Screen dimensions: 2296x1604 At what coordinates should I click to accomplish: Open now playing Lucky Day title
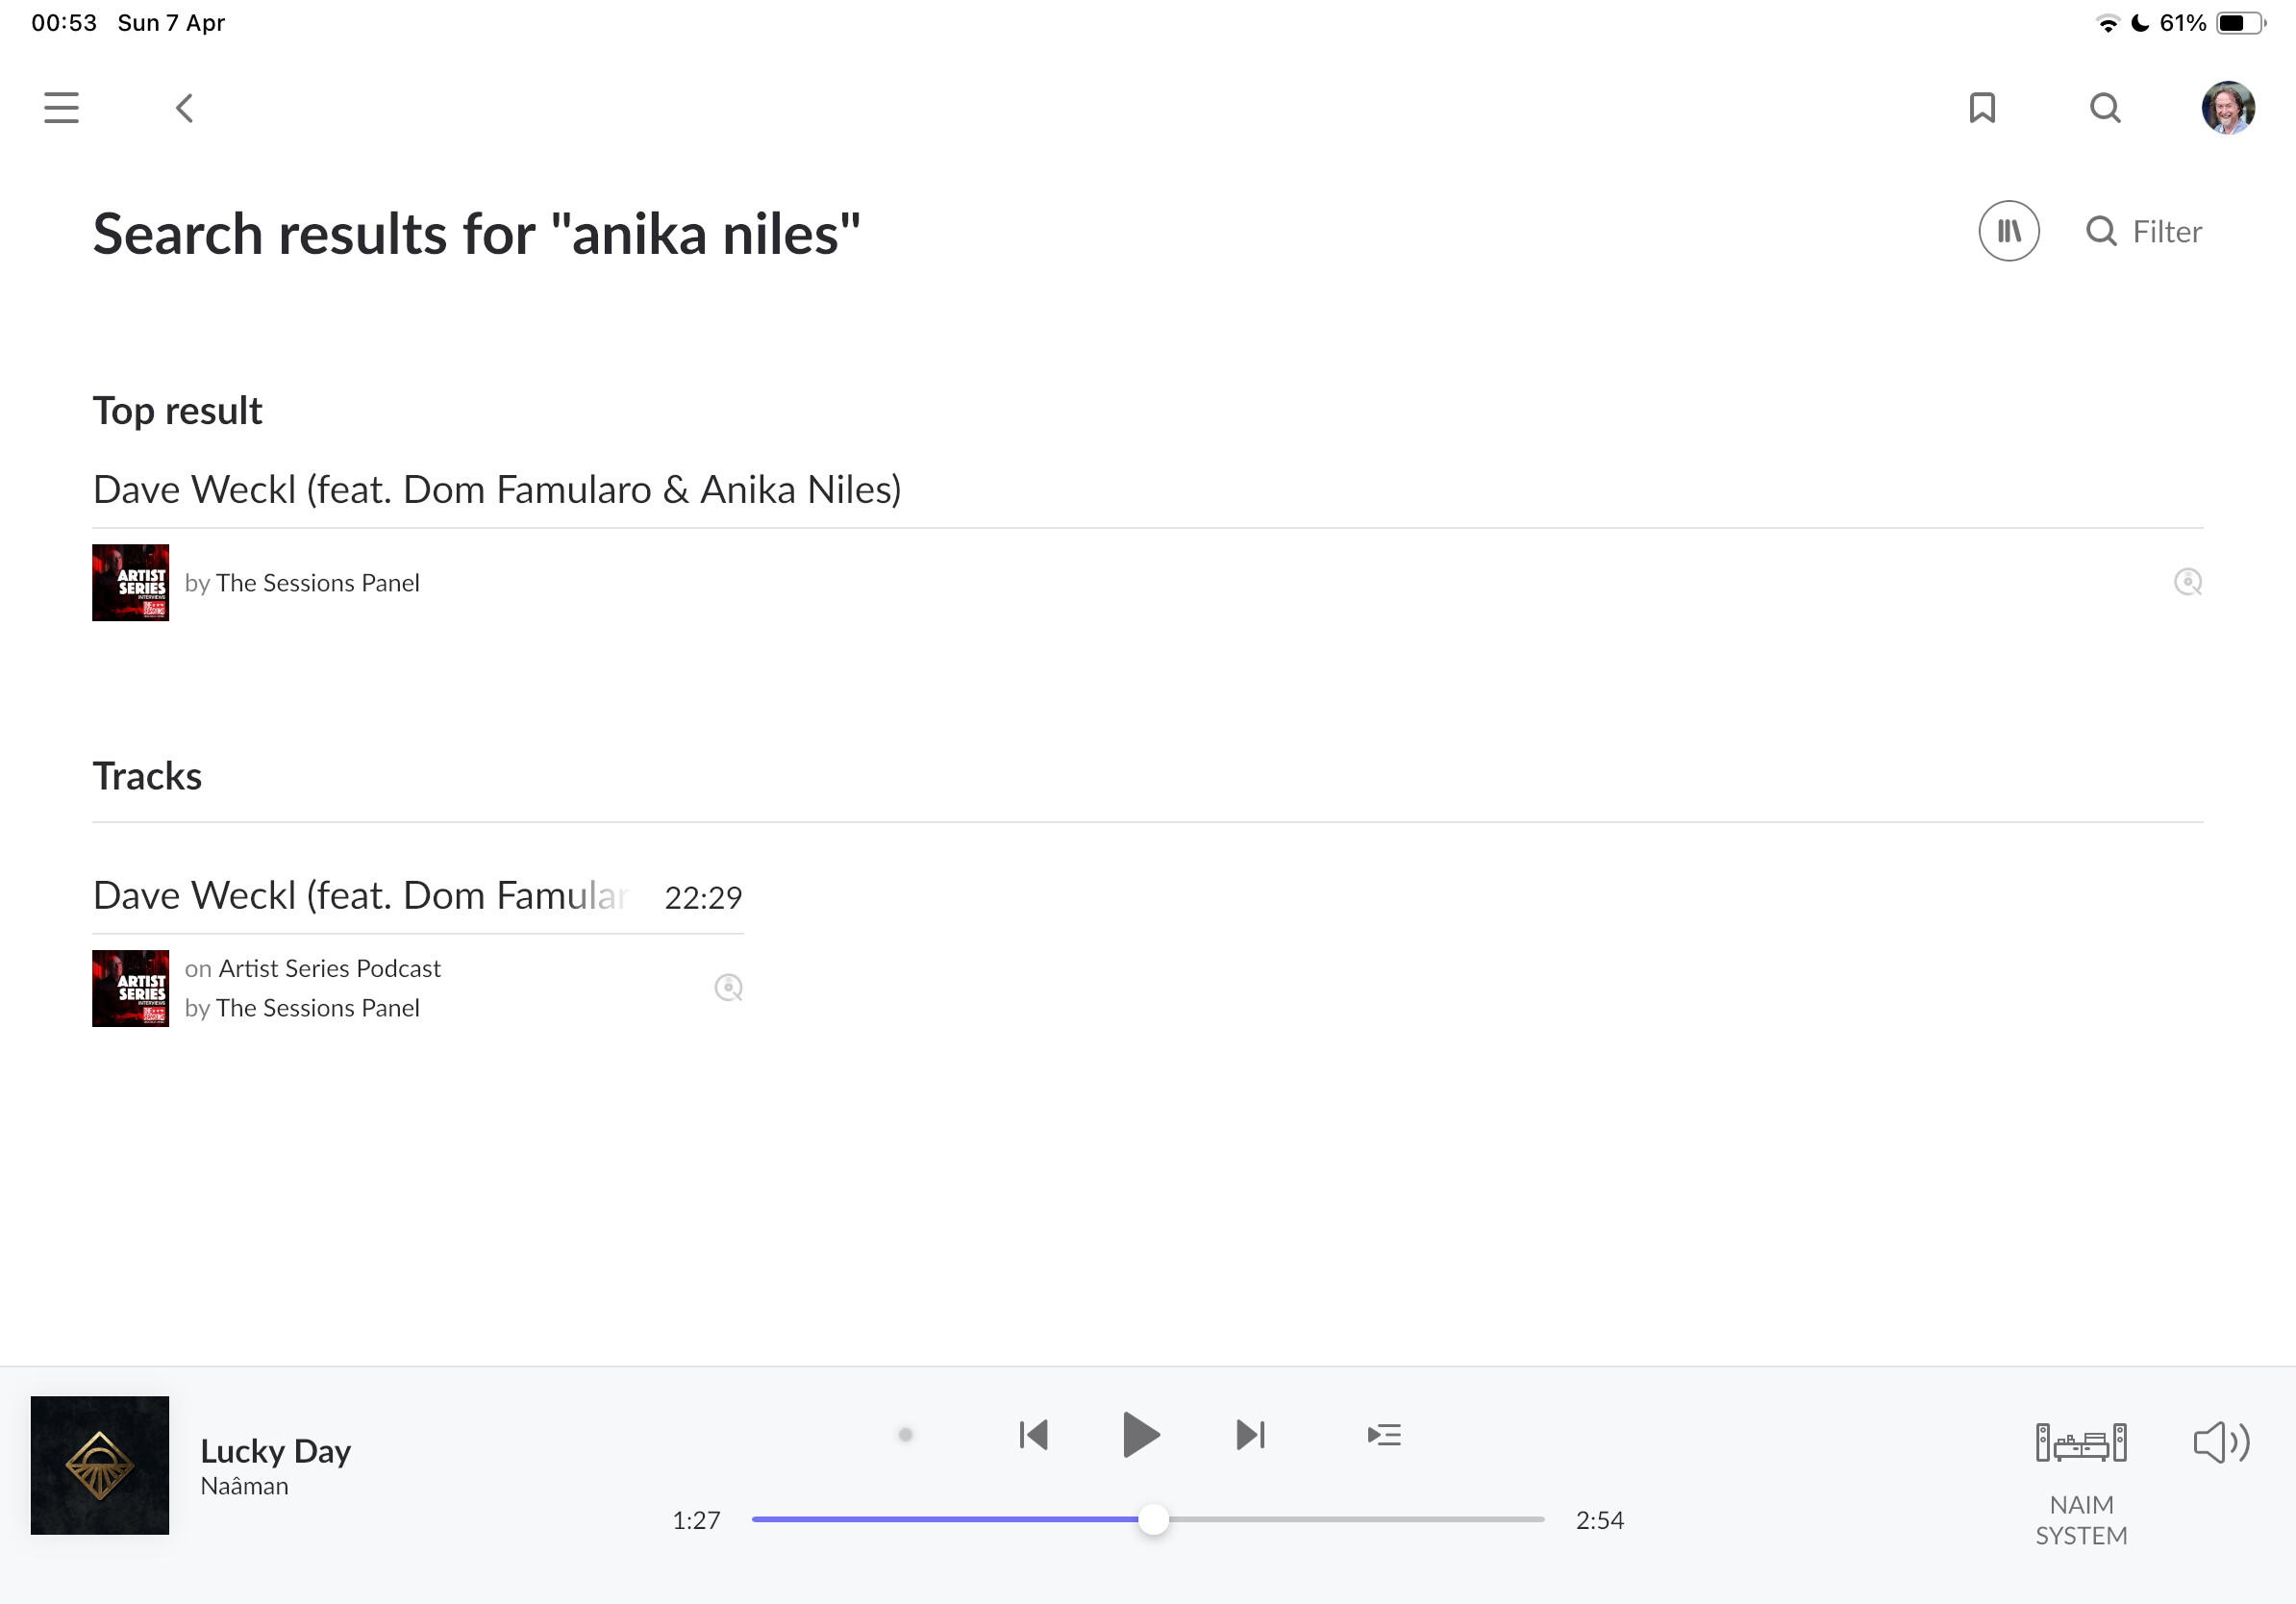(x=275, y=1450)
